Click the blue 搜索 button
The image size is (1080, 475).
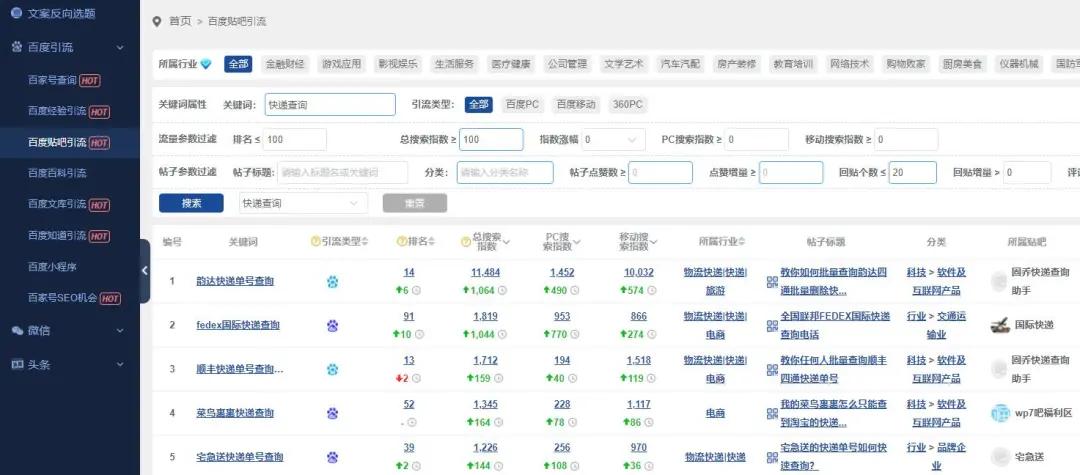pos(191,203)
